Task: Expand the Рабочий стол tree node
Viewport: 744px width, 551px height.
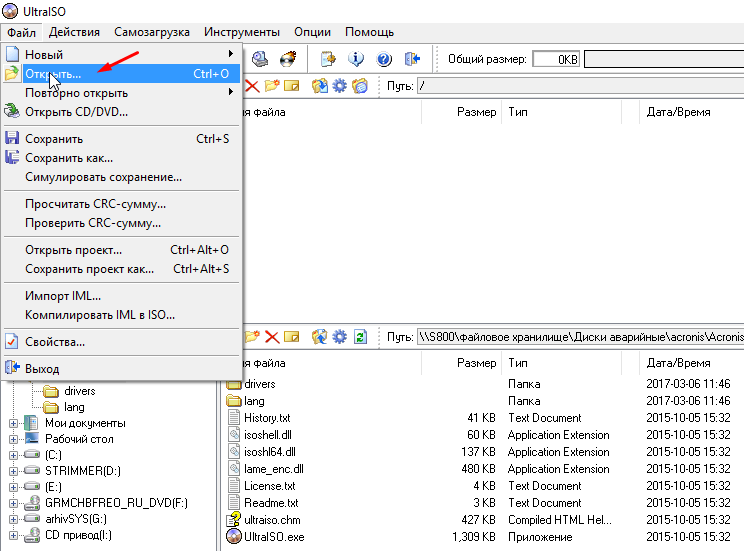Action: click(13, 439)
